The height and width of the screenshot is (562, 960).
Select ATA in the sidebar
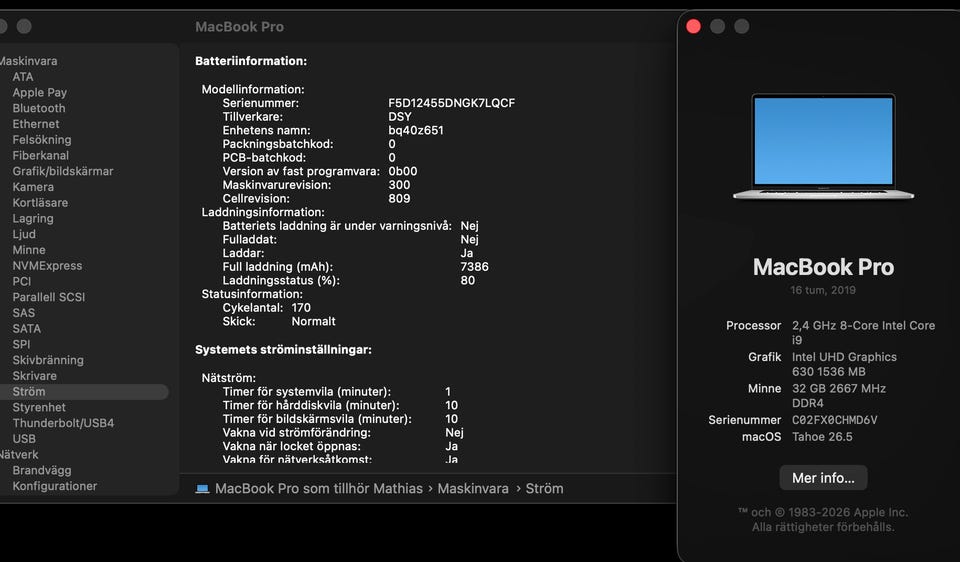pyautogui.click(x=23, y=77)
